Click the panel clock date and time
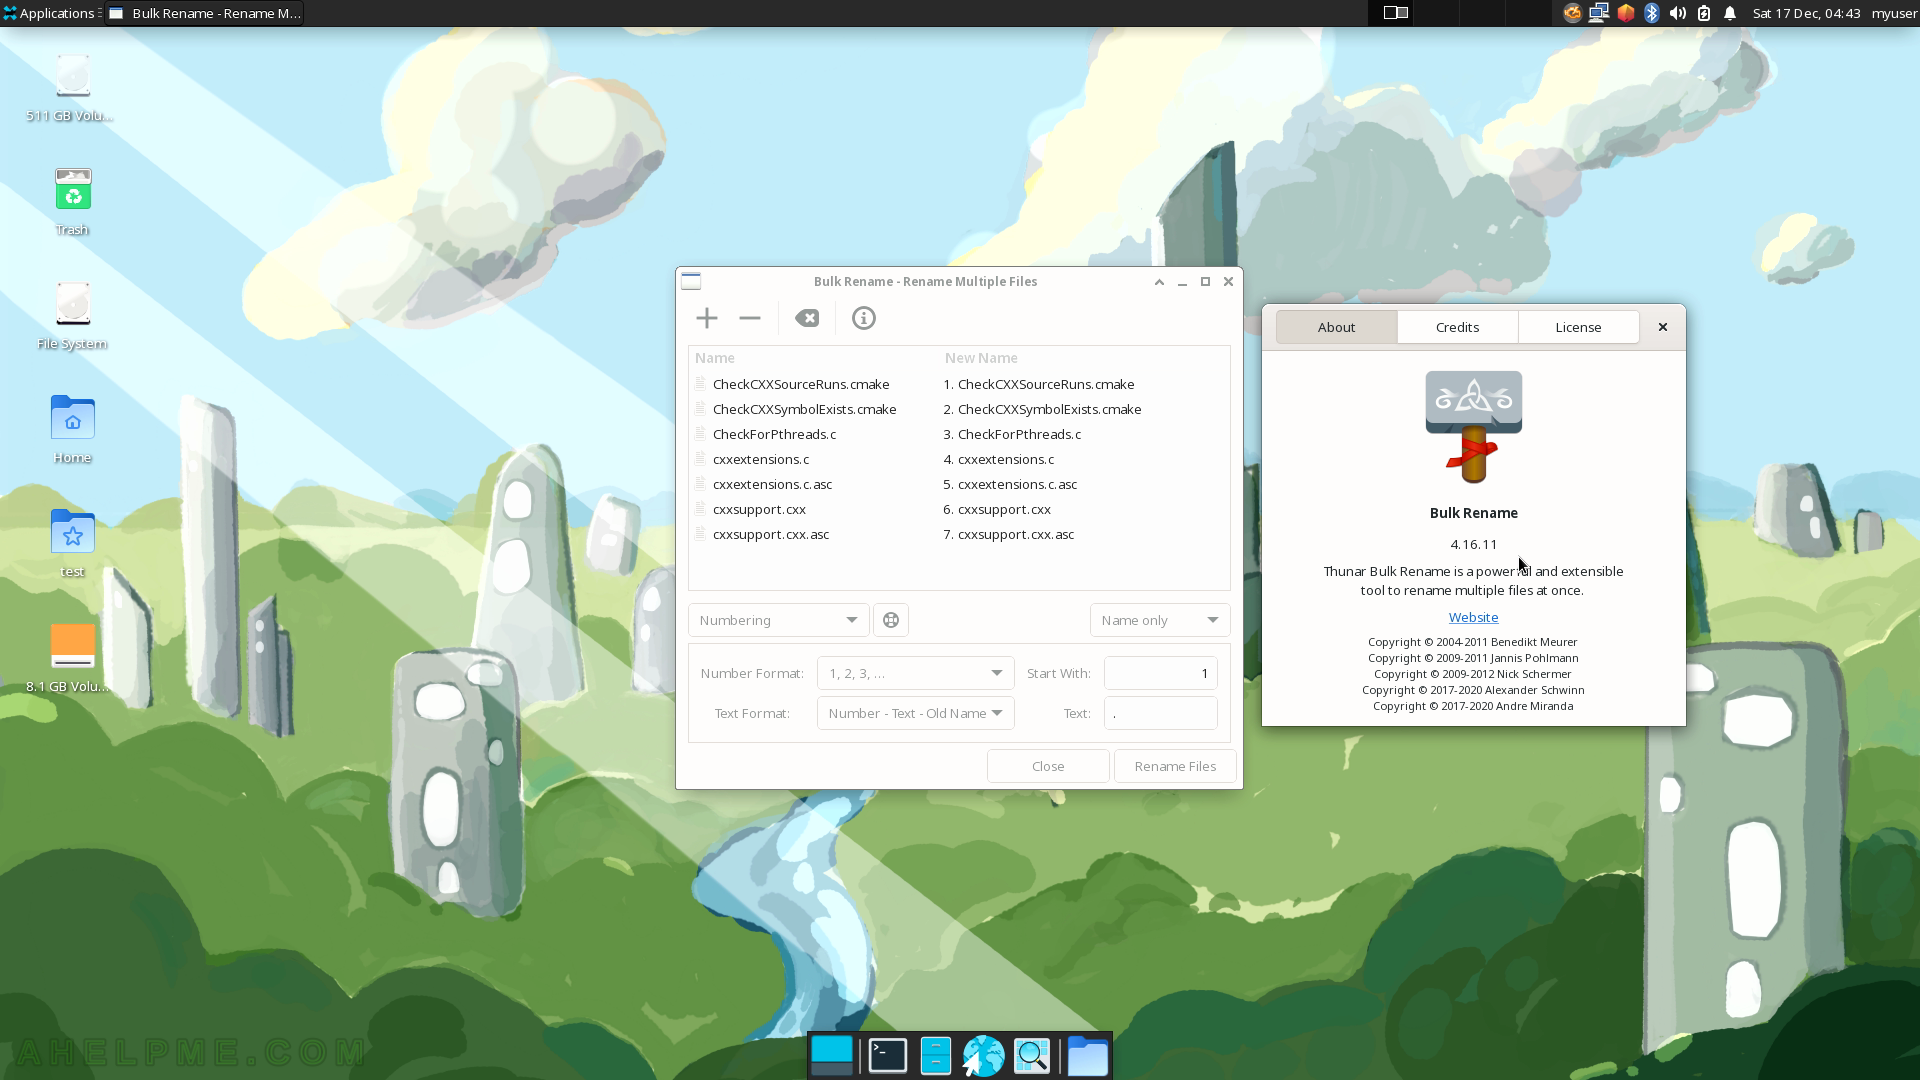The image size is (1920, 1080). [1806, 13]
